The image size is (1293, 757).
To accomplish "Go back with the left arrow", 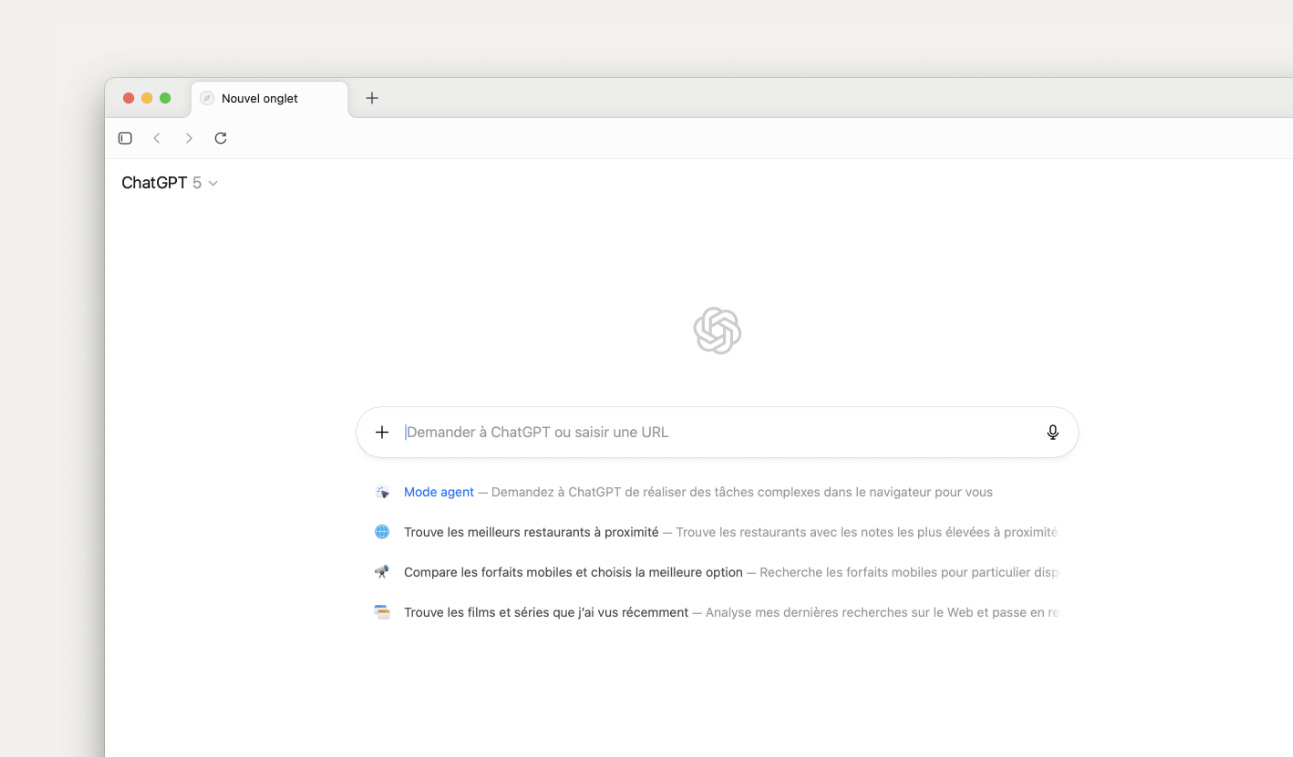I will click(157, 138).
